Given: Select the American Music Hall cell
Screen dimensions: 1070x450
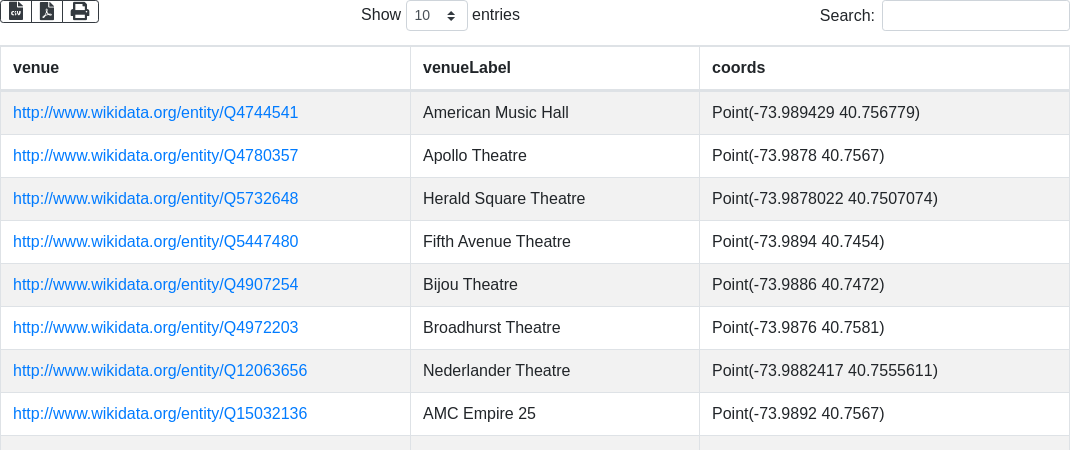Looking at the screenshot, I should pyautogui.click(x=496, y=113).
